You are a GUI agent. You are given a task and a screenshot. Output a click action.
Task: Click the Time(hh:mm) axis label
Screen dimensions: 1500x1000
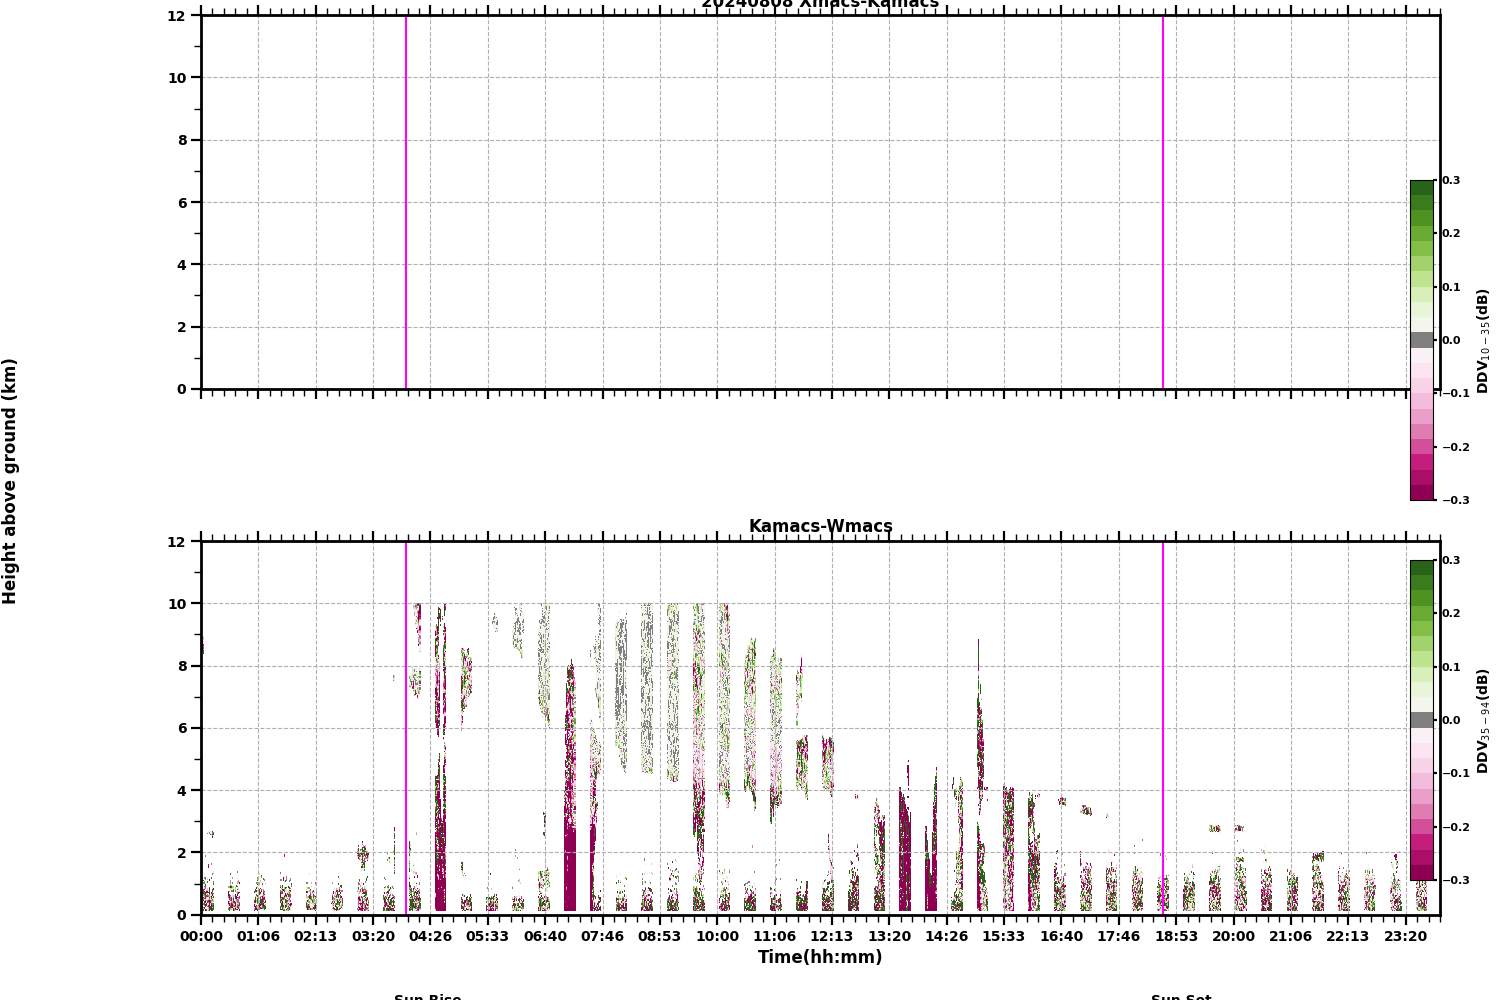pos(820,958)
